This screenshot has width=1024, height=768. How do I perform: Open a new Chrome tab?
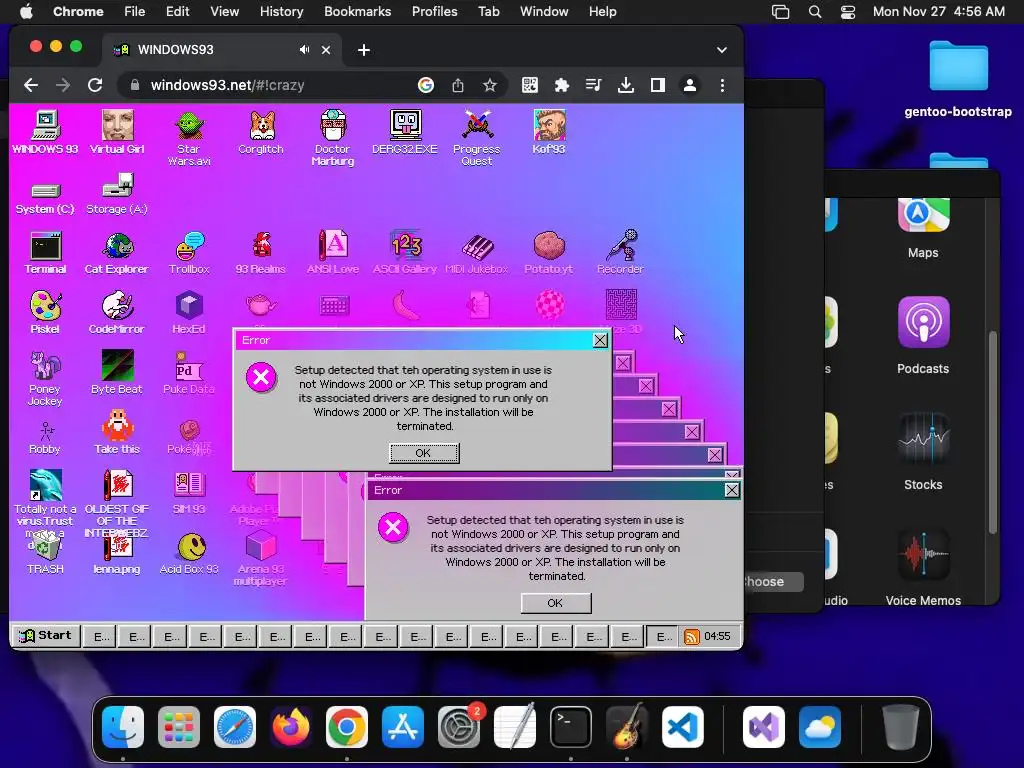click(x=364, y=50)
